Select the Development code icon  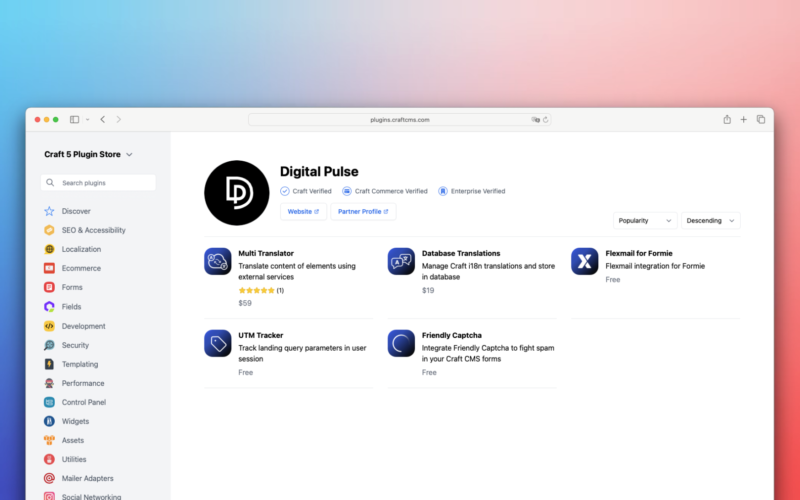coord(49,326)
